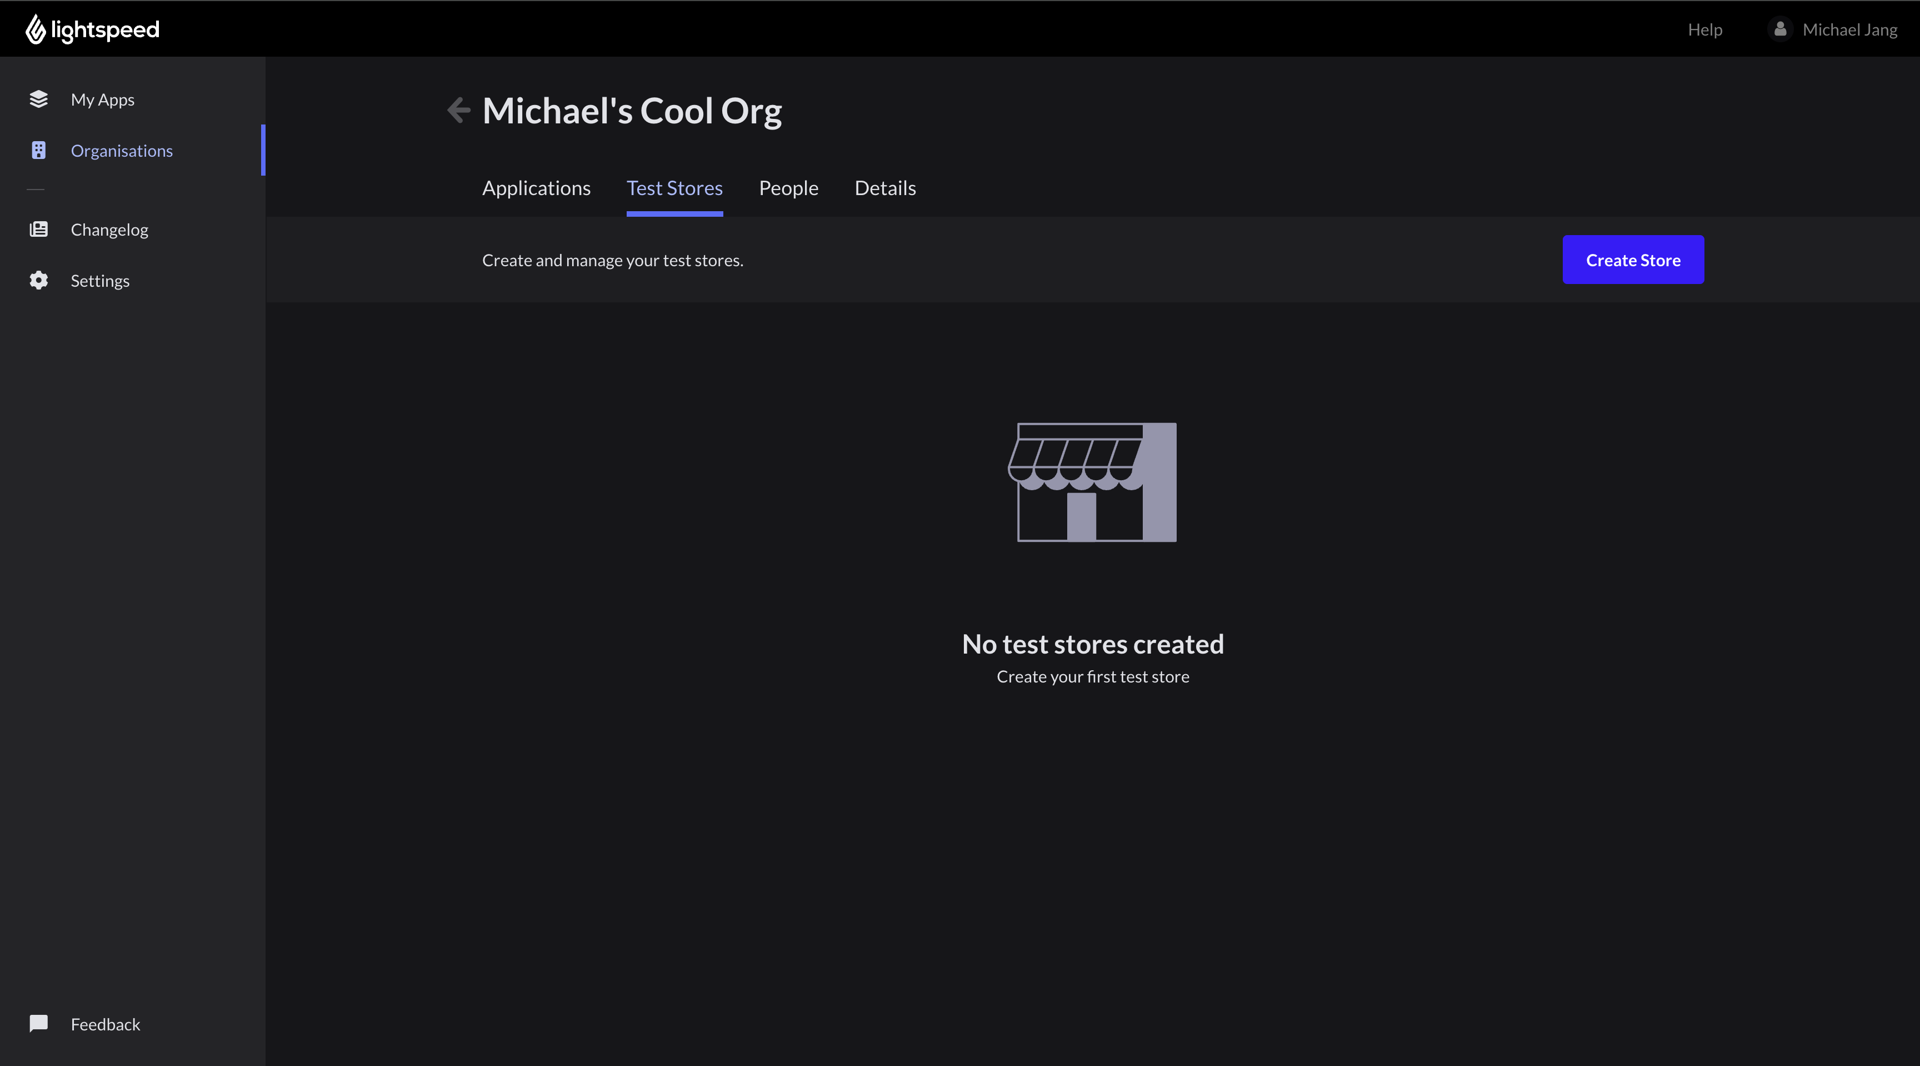The width and height of the screenshot is (1920, 1066).
Task: Click the back arrow beside Michael's Cool Org
Action: [457, 110]
